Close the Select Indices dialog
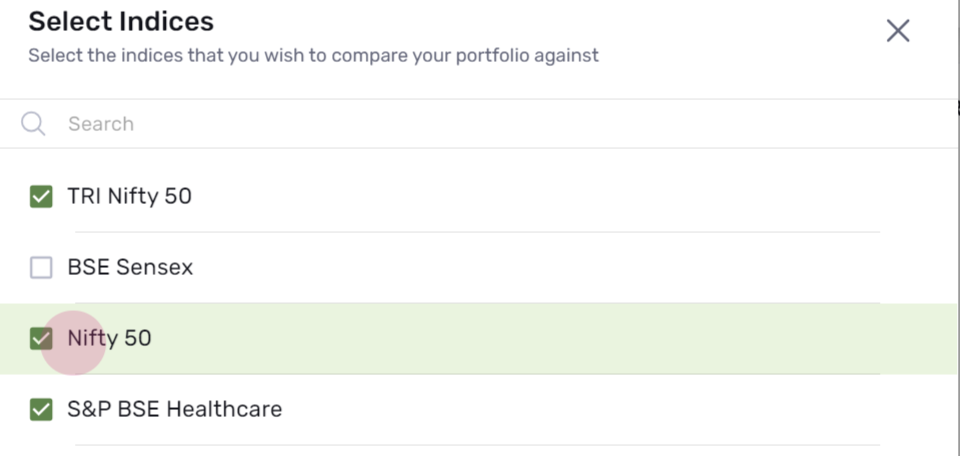This screenshot has height=456, width=960. click(898, 31)
